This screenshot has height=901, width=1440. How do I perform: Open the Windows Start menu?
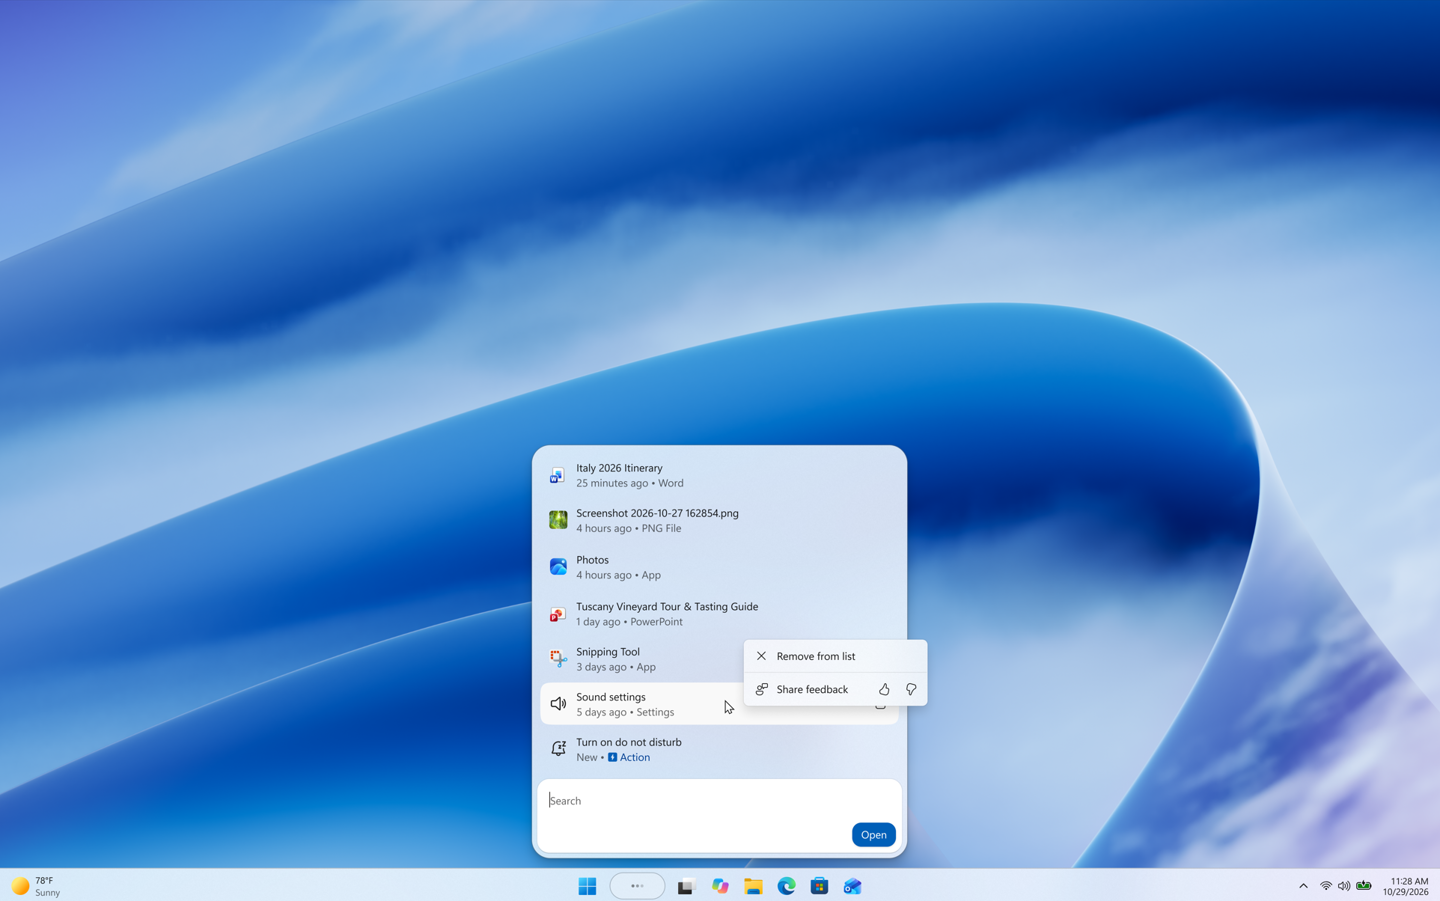[587, 886]
